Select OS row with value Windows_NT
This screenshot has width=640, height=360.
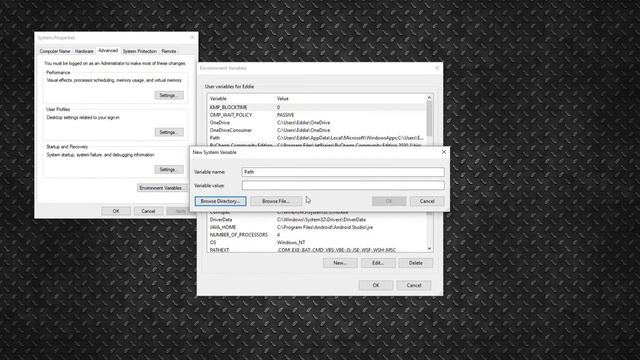tap(317, 242)
